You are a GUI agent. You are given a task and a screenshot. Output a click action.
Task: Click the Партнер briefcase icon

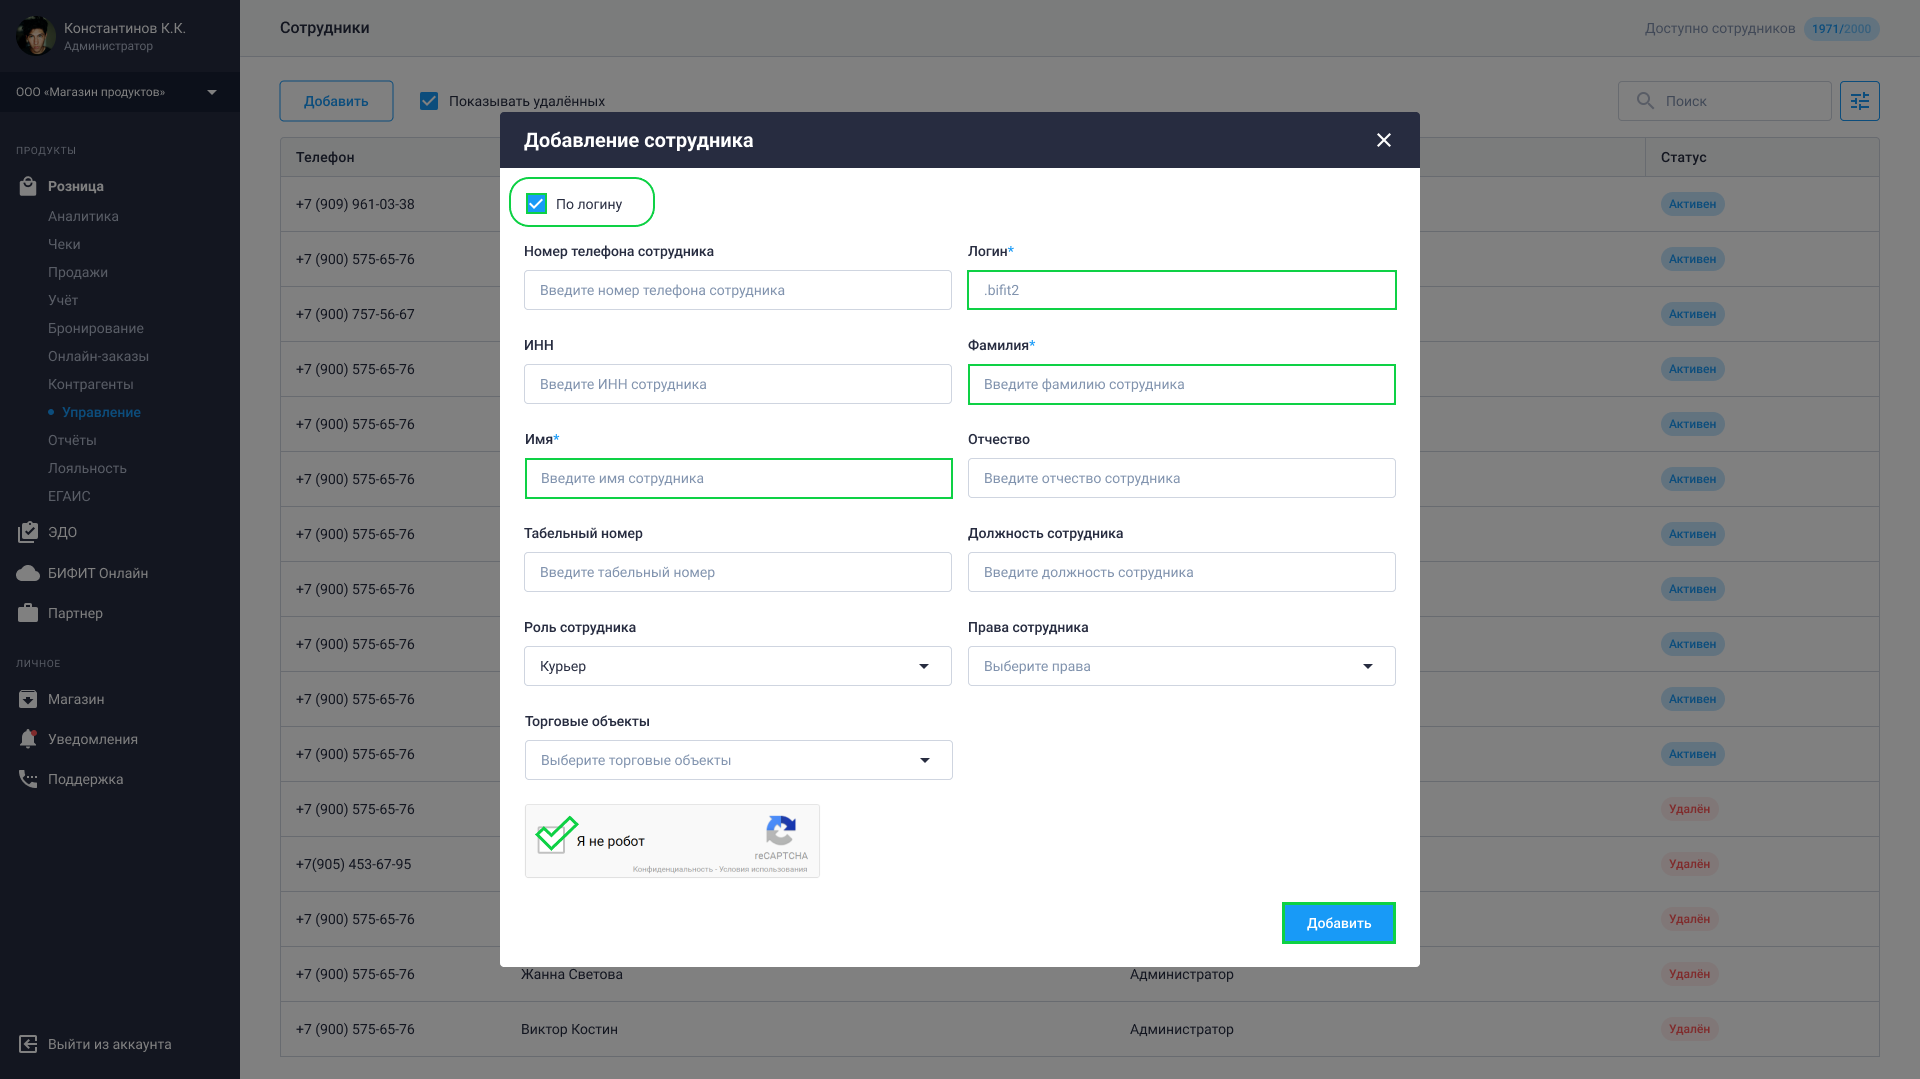coord(28,613)
